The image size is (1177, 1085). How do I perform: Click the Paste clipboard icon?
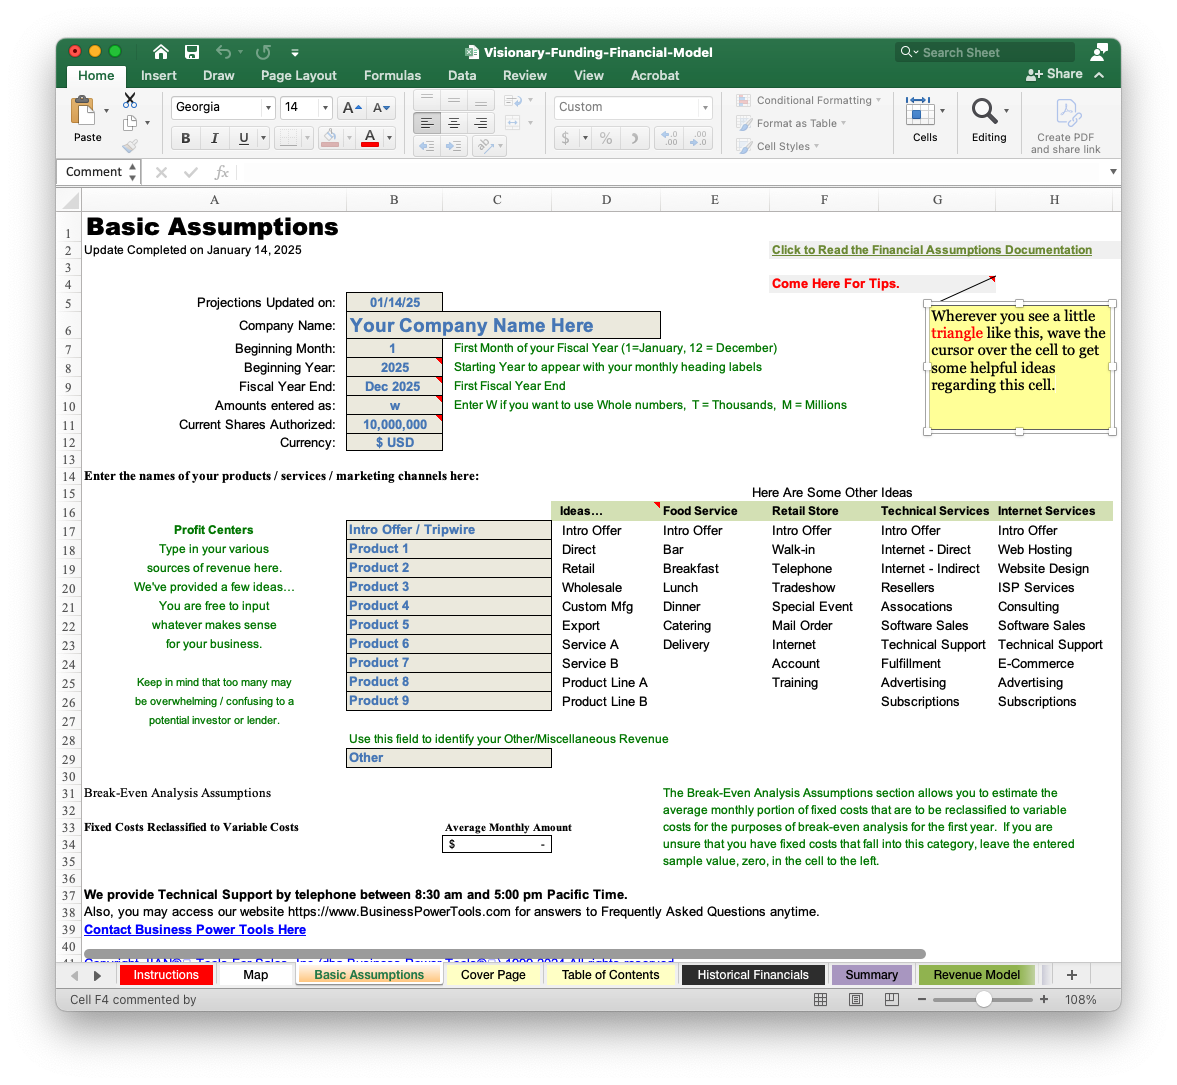point(83,111)
